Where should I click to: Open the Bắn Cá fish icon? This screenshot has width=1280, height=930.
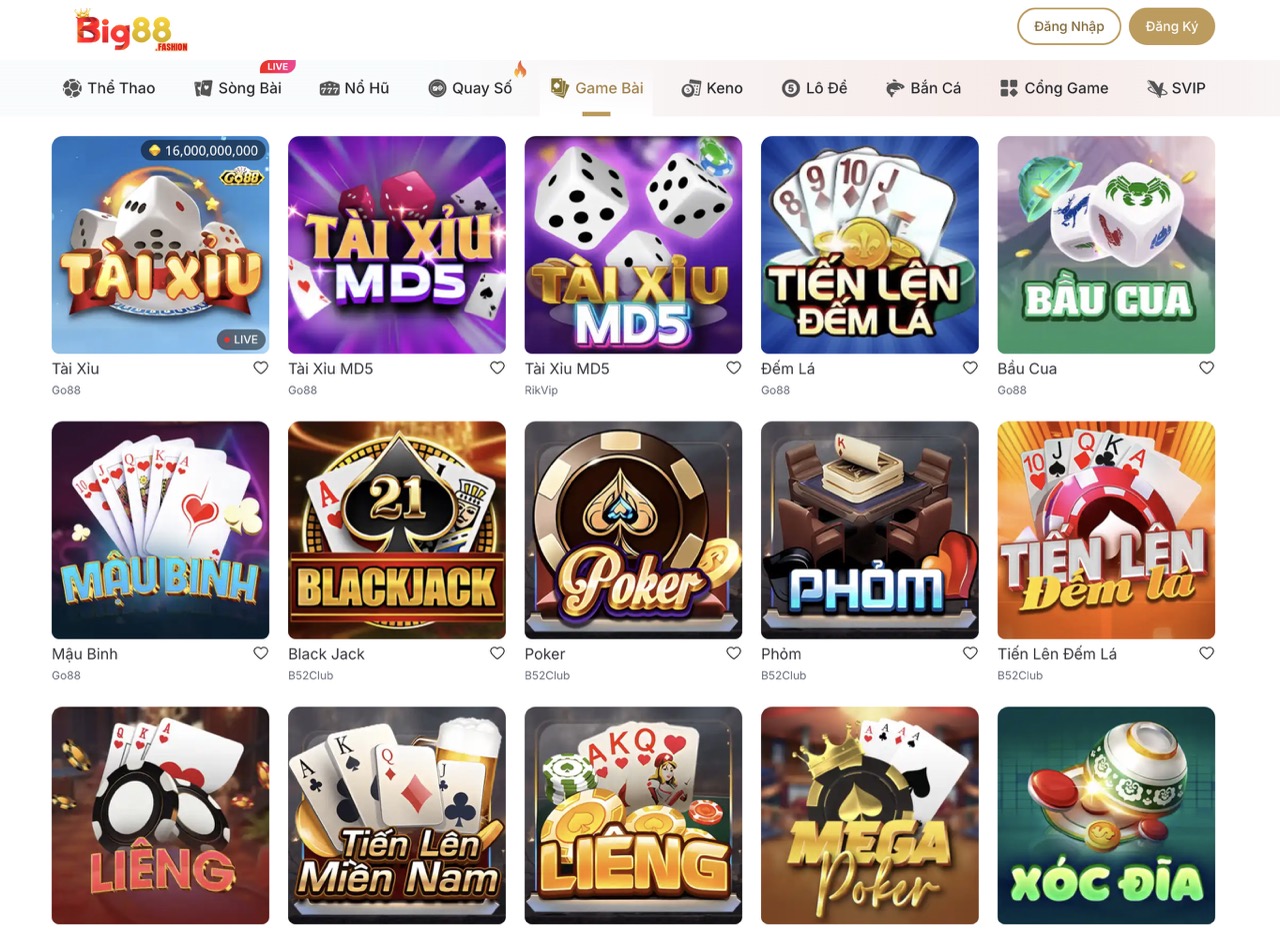[x=895, y=88]
